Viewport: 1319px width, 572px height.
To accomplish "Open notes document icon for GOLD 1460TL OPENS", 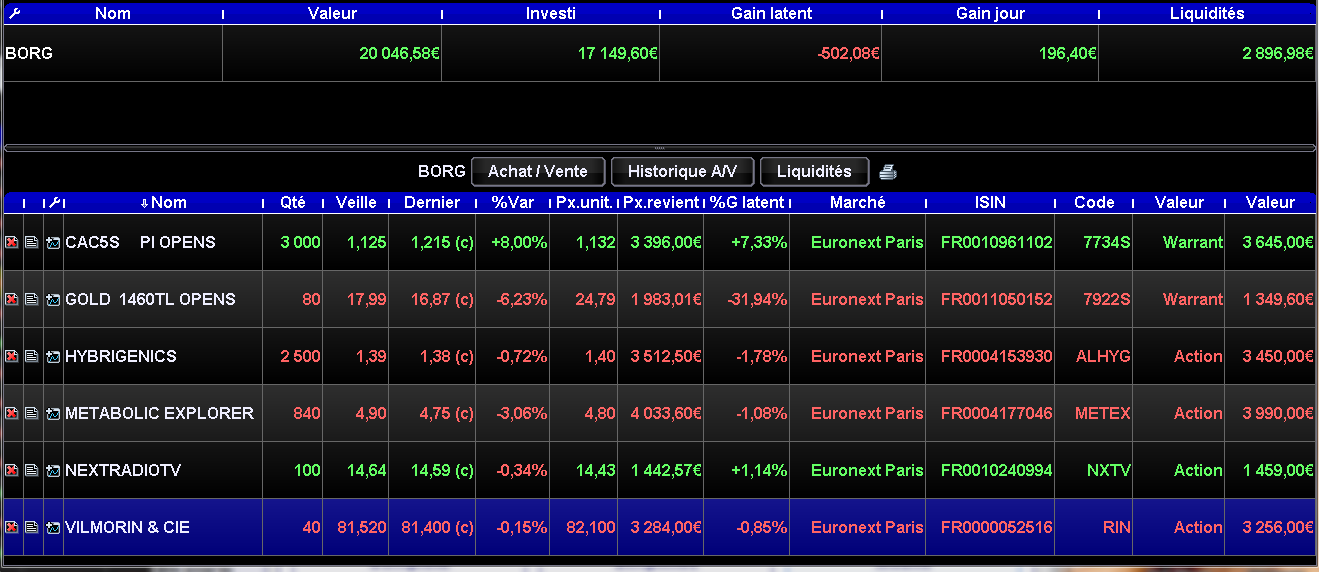I will pyautogui.click(x=31, y=300).
